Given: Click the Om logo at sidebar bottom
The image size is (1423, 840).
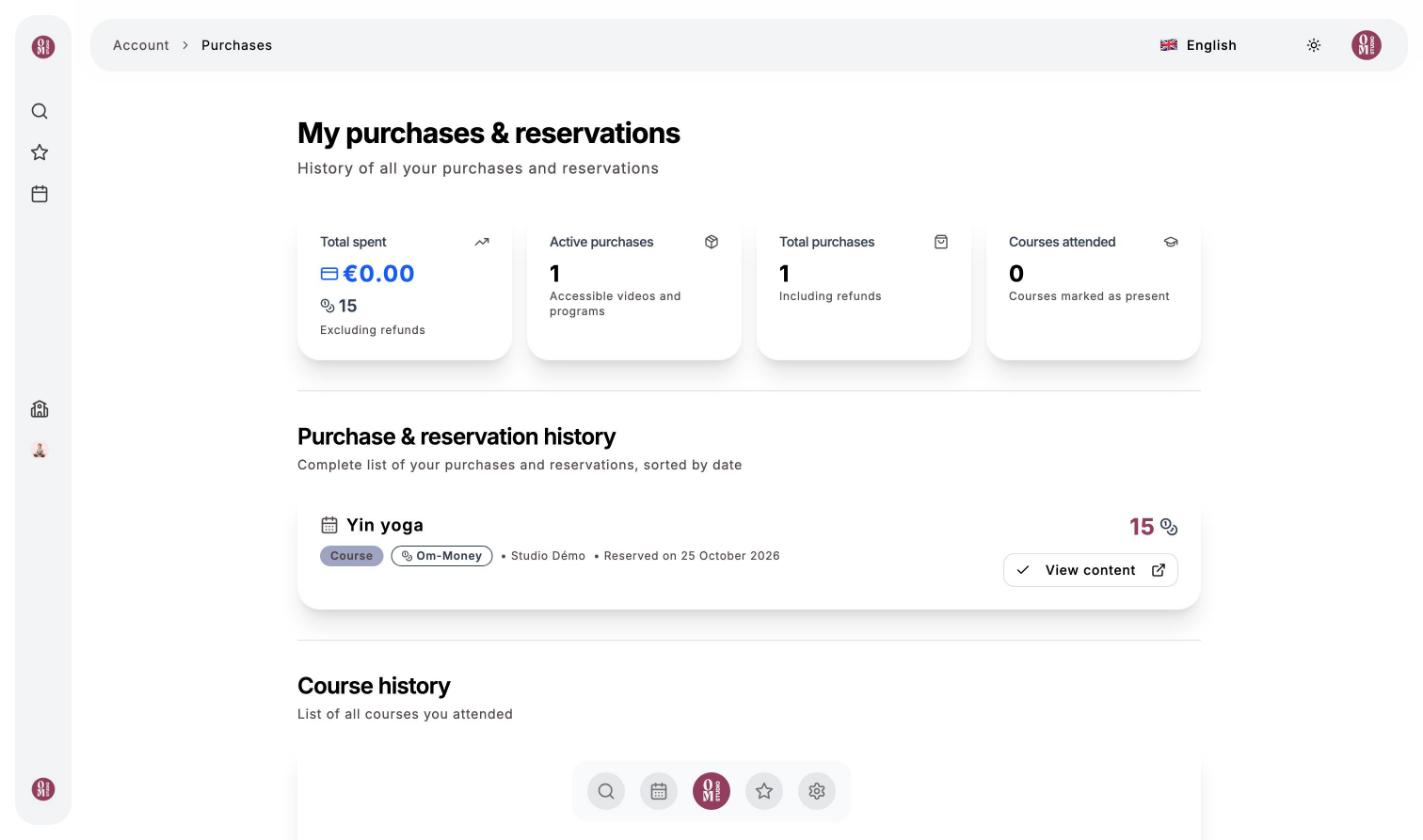Looking at the screenshot, I should (43, 789).
